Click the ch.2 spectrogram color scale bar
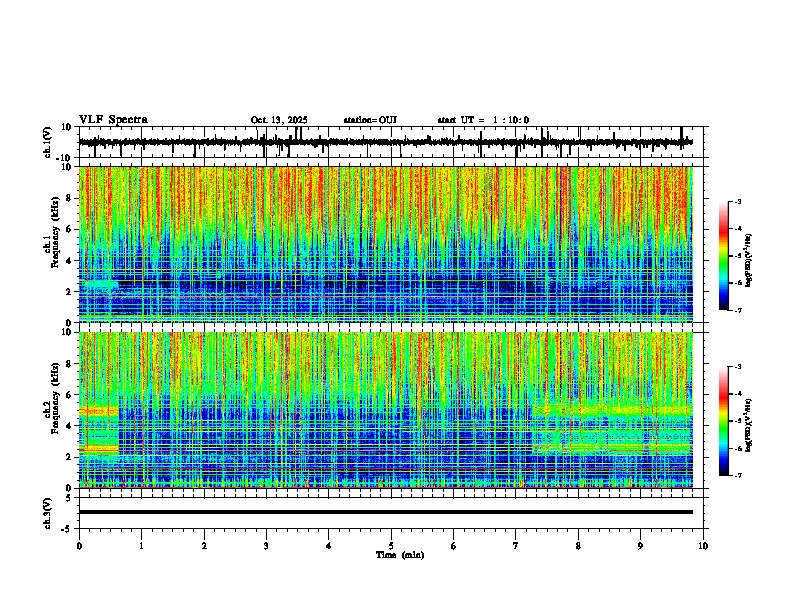 pos(724,421)
